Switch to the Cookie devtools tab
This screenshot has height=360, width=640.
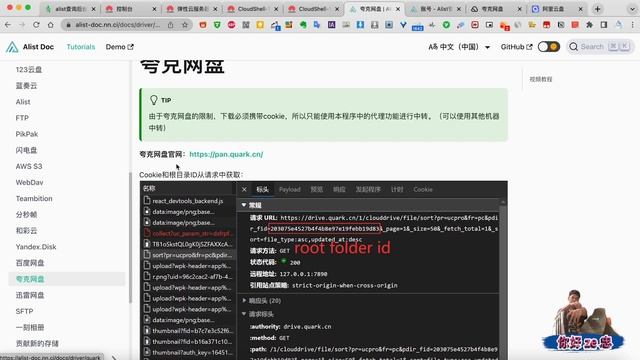[x=423, y=189]
